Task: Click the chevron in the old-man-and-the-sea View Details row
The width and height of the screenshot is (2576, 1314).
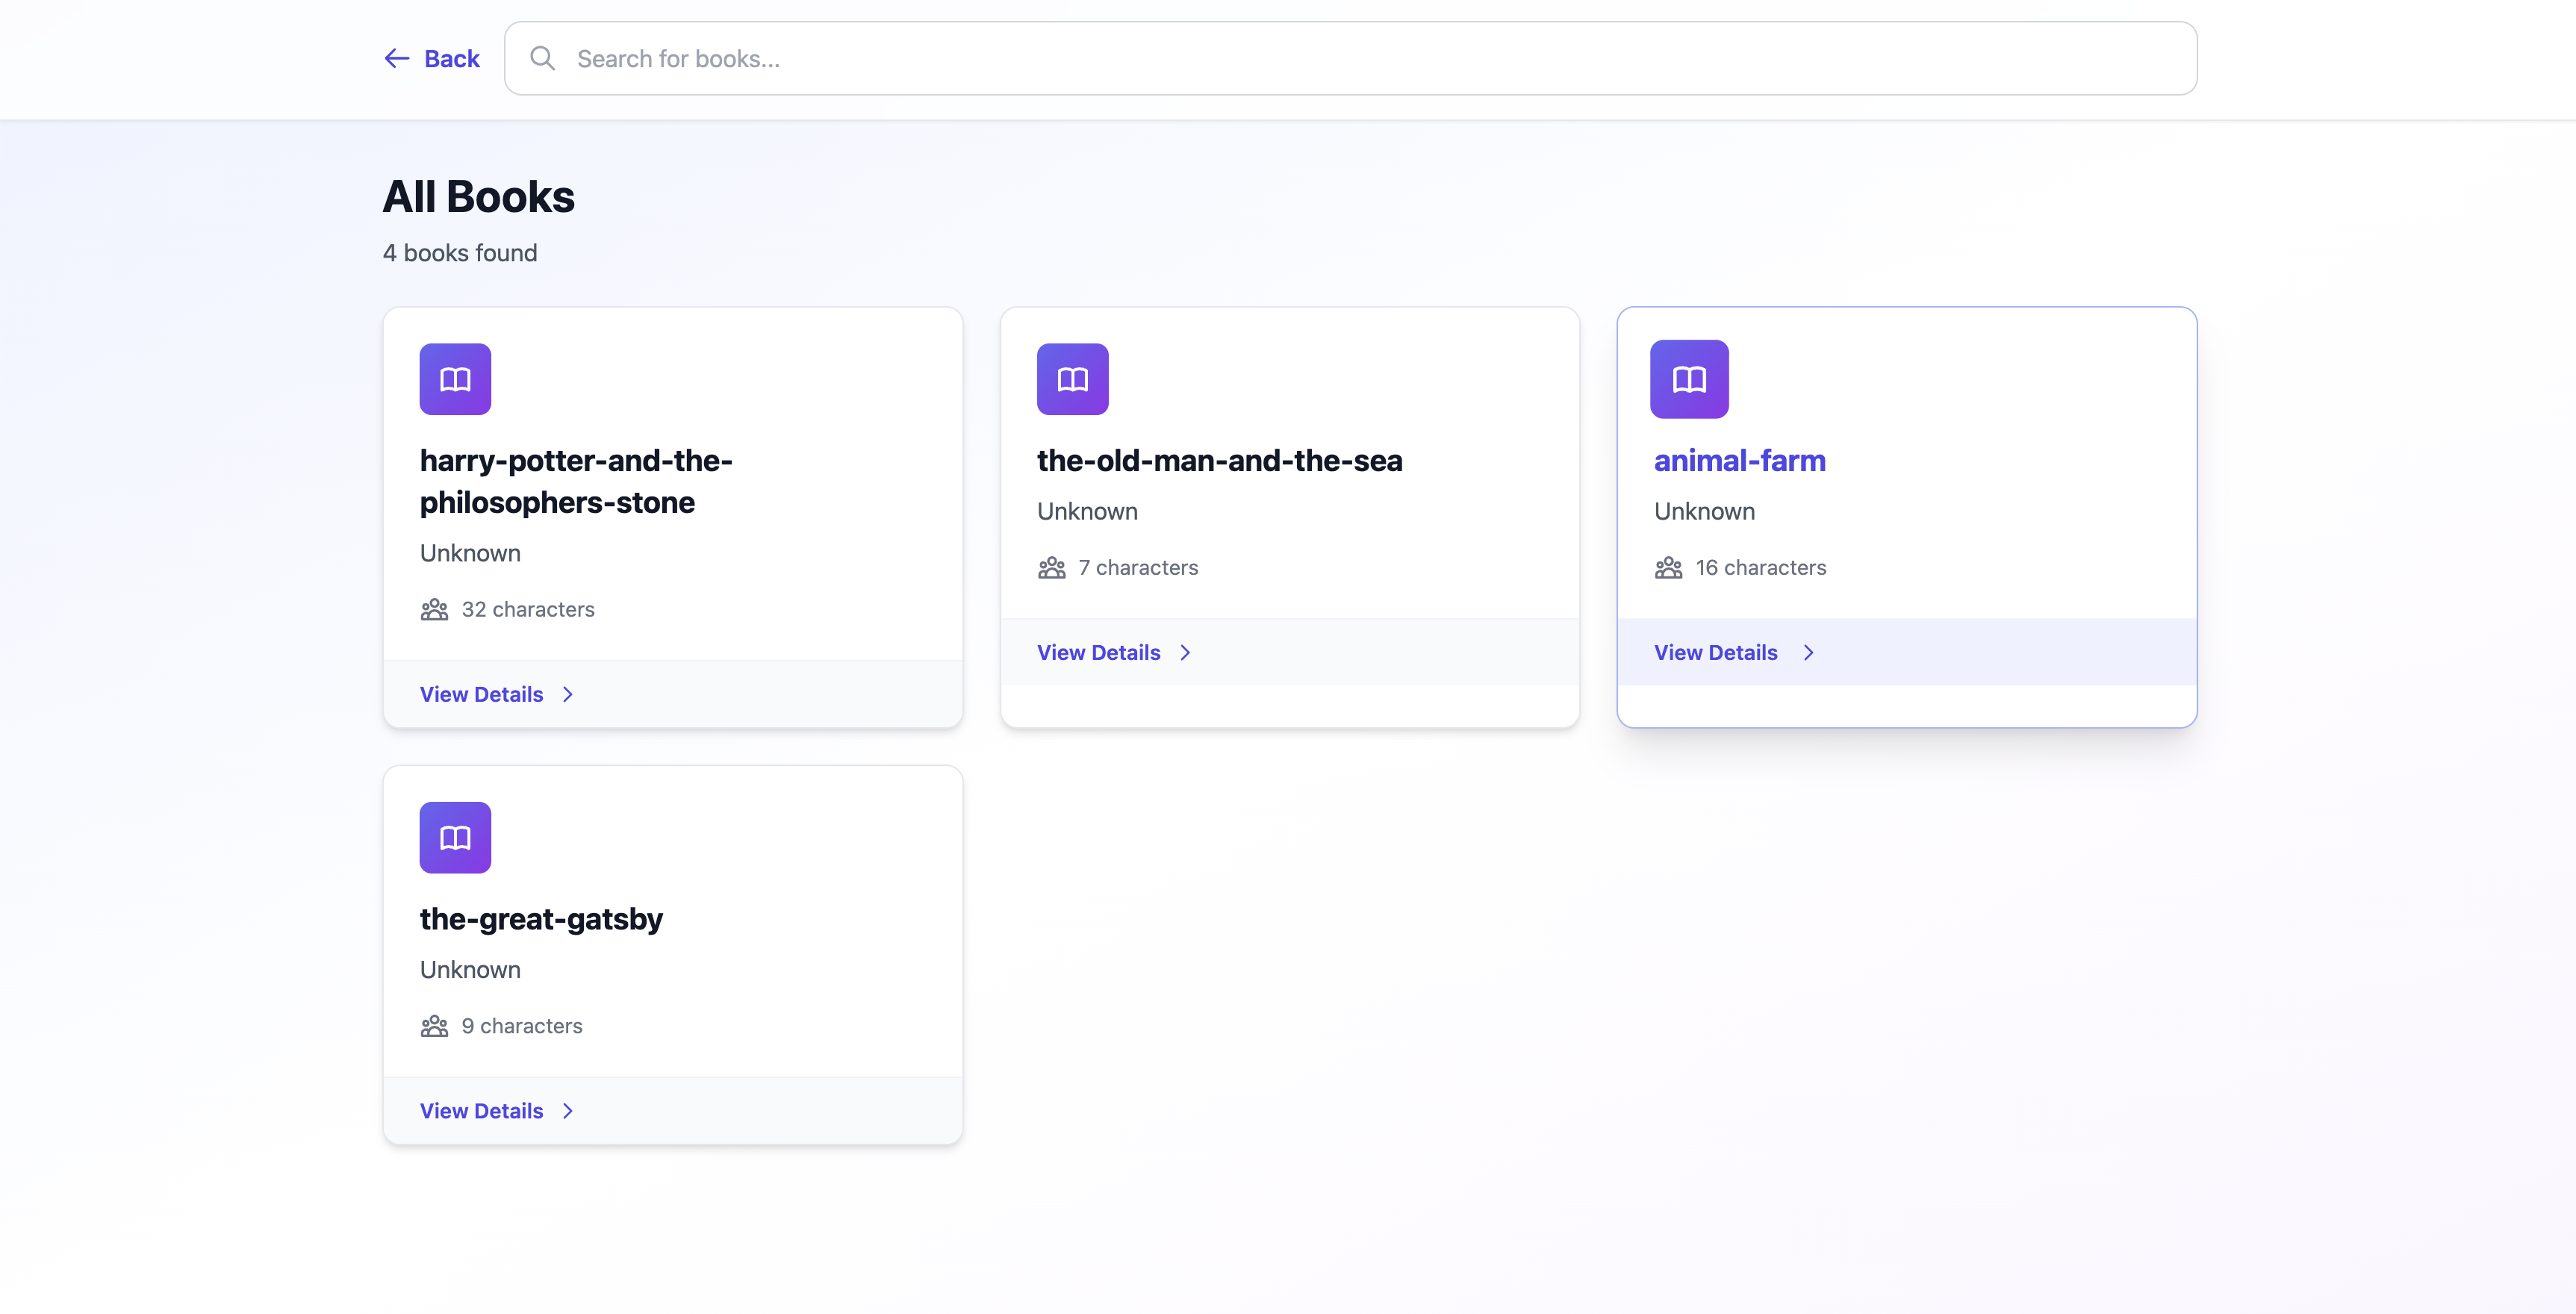Action: (x=1185, y=653)
